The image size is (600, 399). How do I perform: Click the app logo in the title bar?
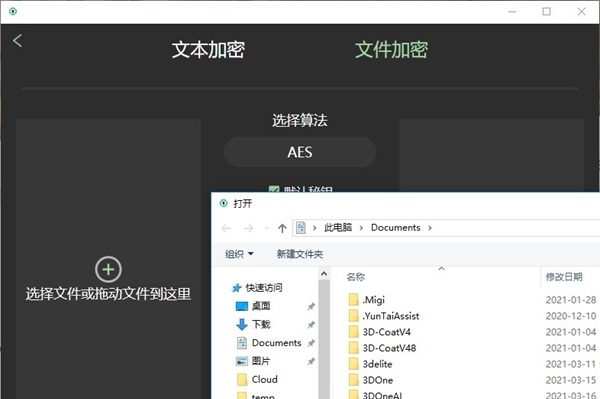pos(13,11)
